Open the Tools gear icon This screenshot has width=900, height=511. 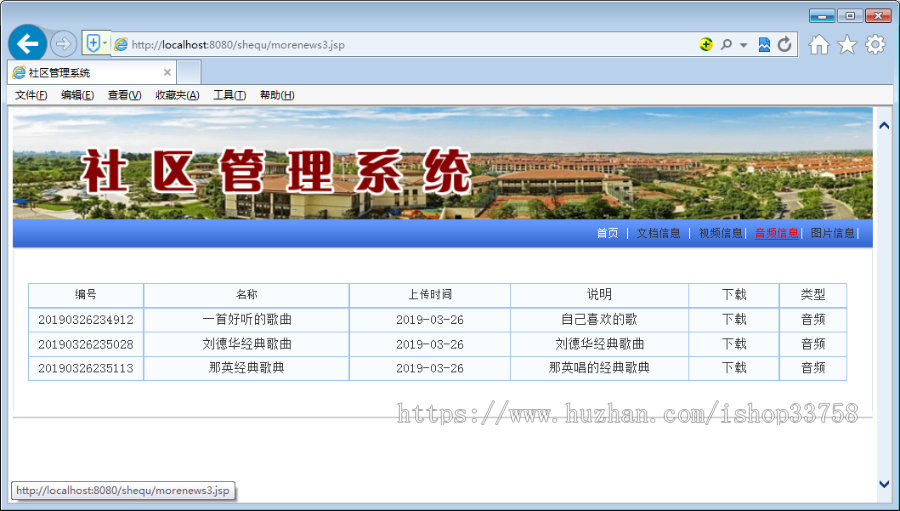coord(875,44)
